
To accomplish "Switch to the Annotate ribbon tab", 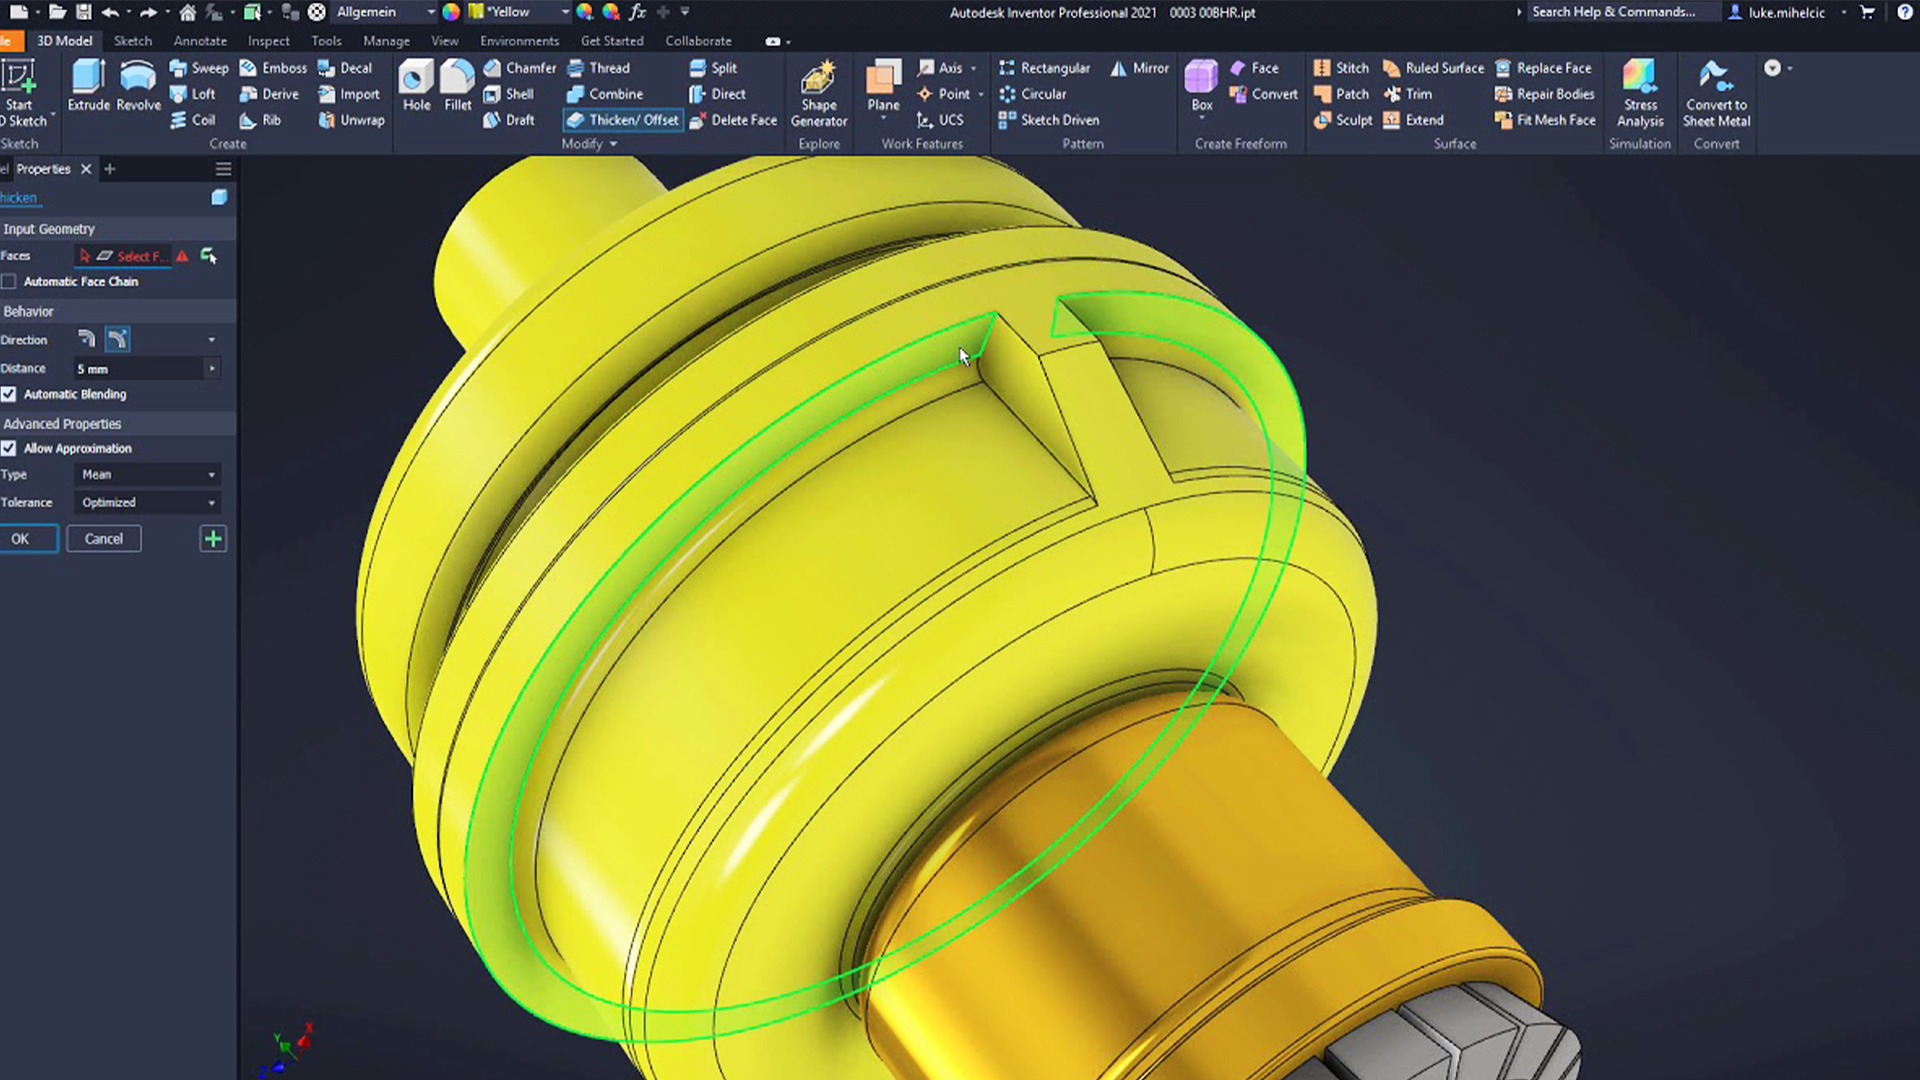I will click(199, 40).
